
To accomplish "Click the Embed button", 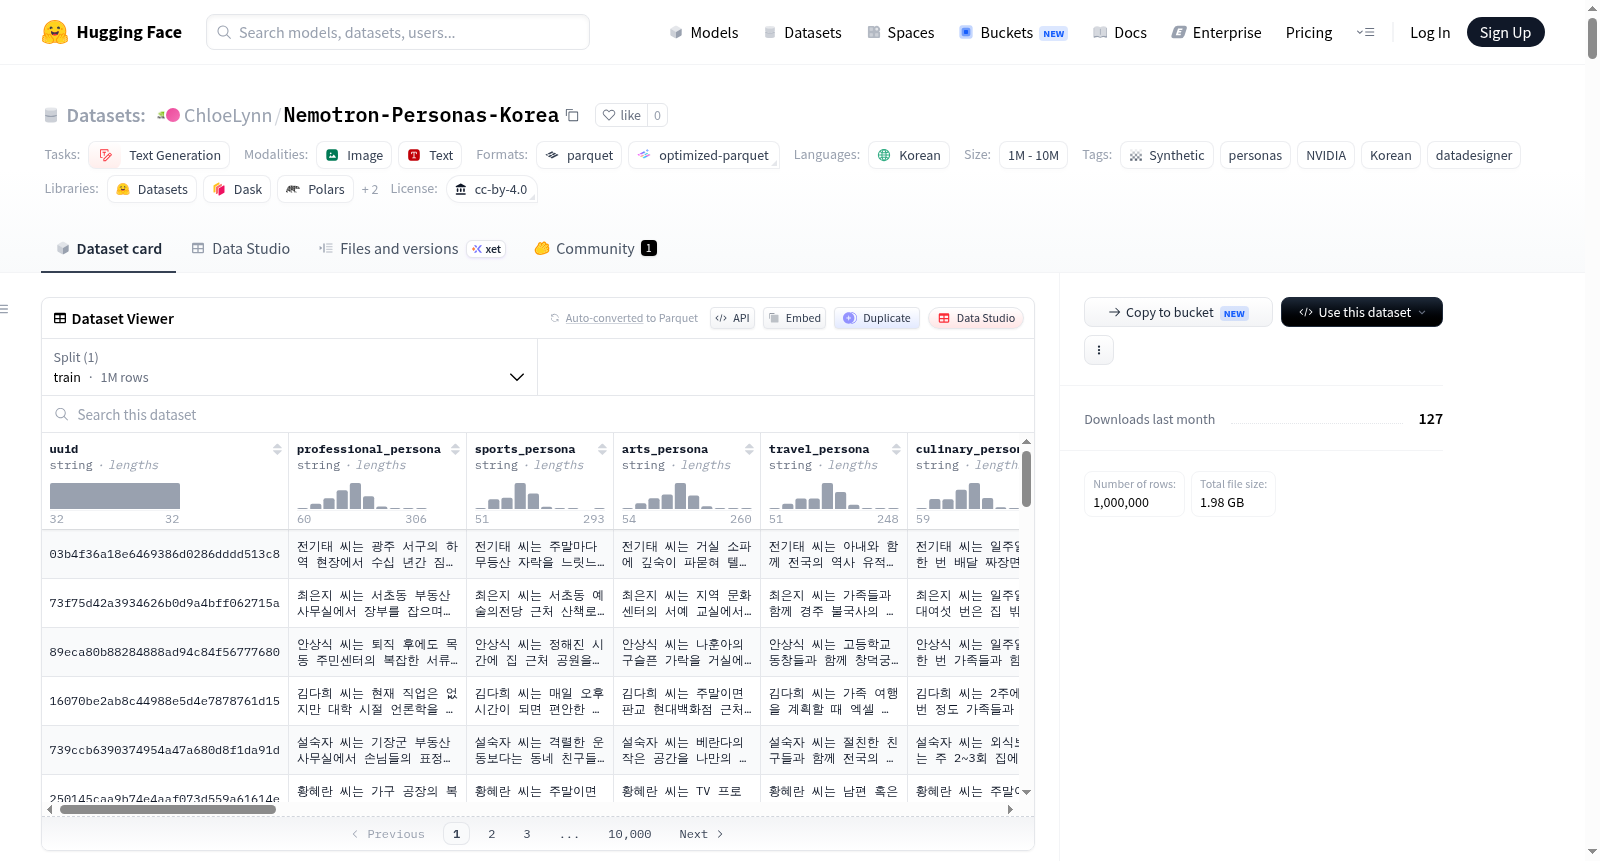I will click(x=795, y=318).
